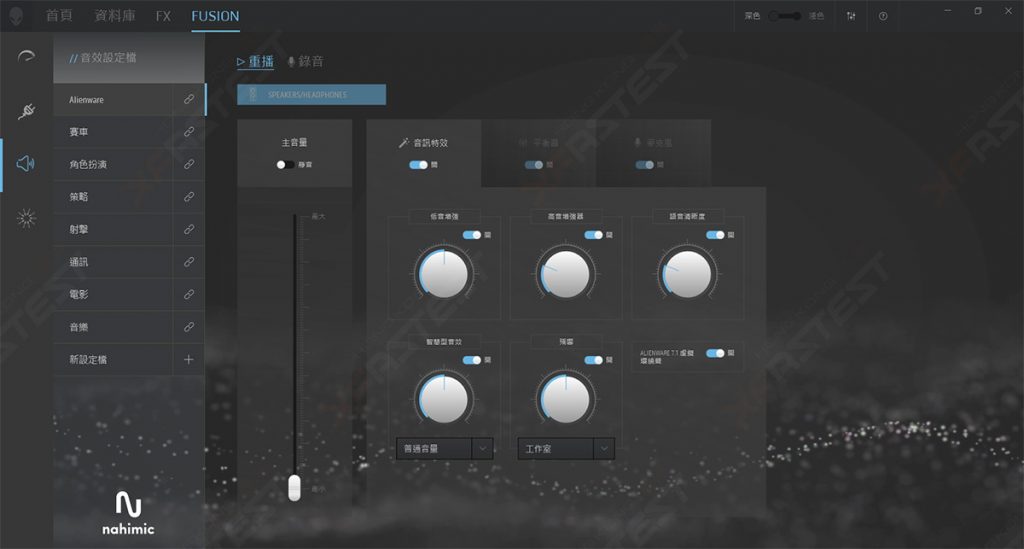Click the 音效設定檔 panel header
The image size is (1024, 549).
[x=129, y=57]
